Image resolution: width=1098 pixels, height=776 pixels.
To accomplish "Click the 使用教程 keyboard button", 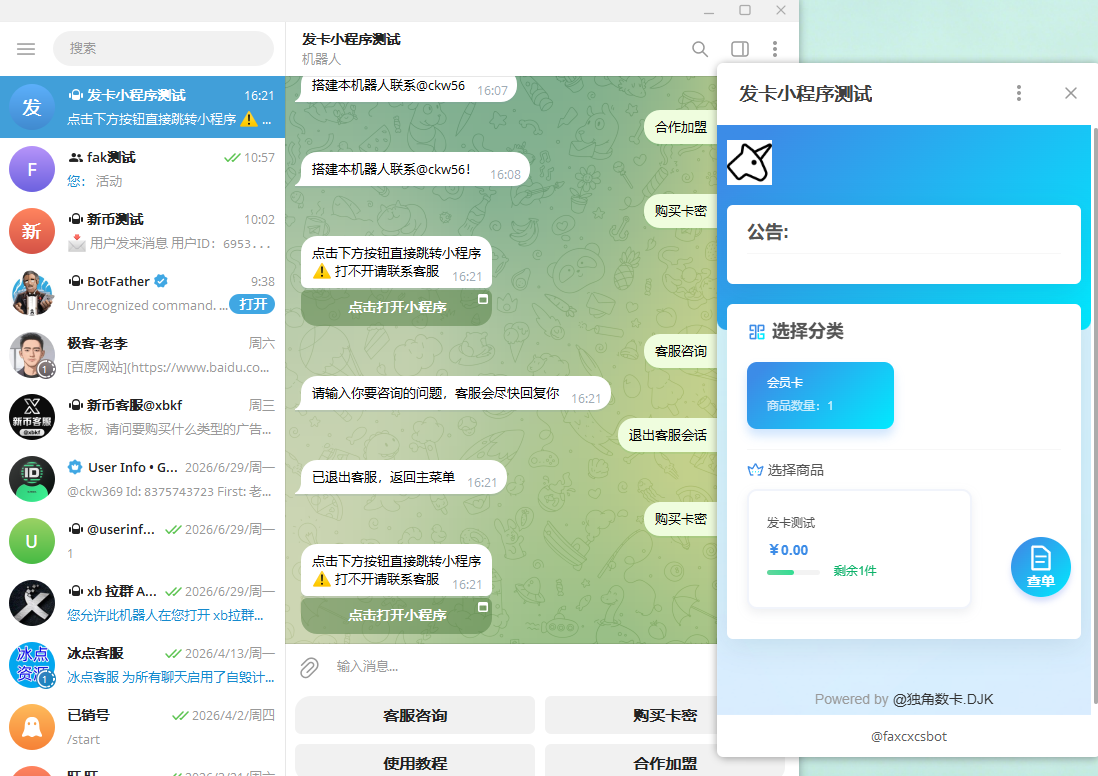I will click(415, 763).
